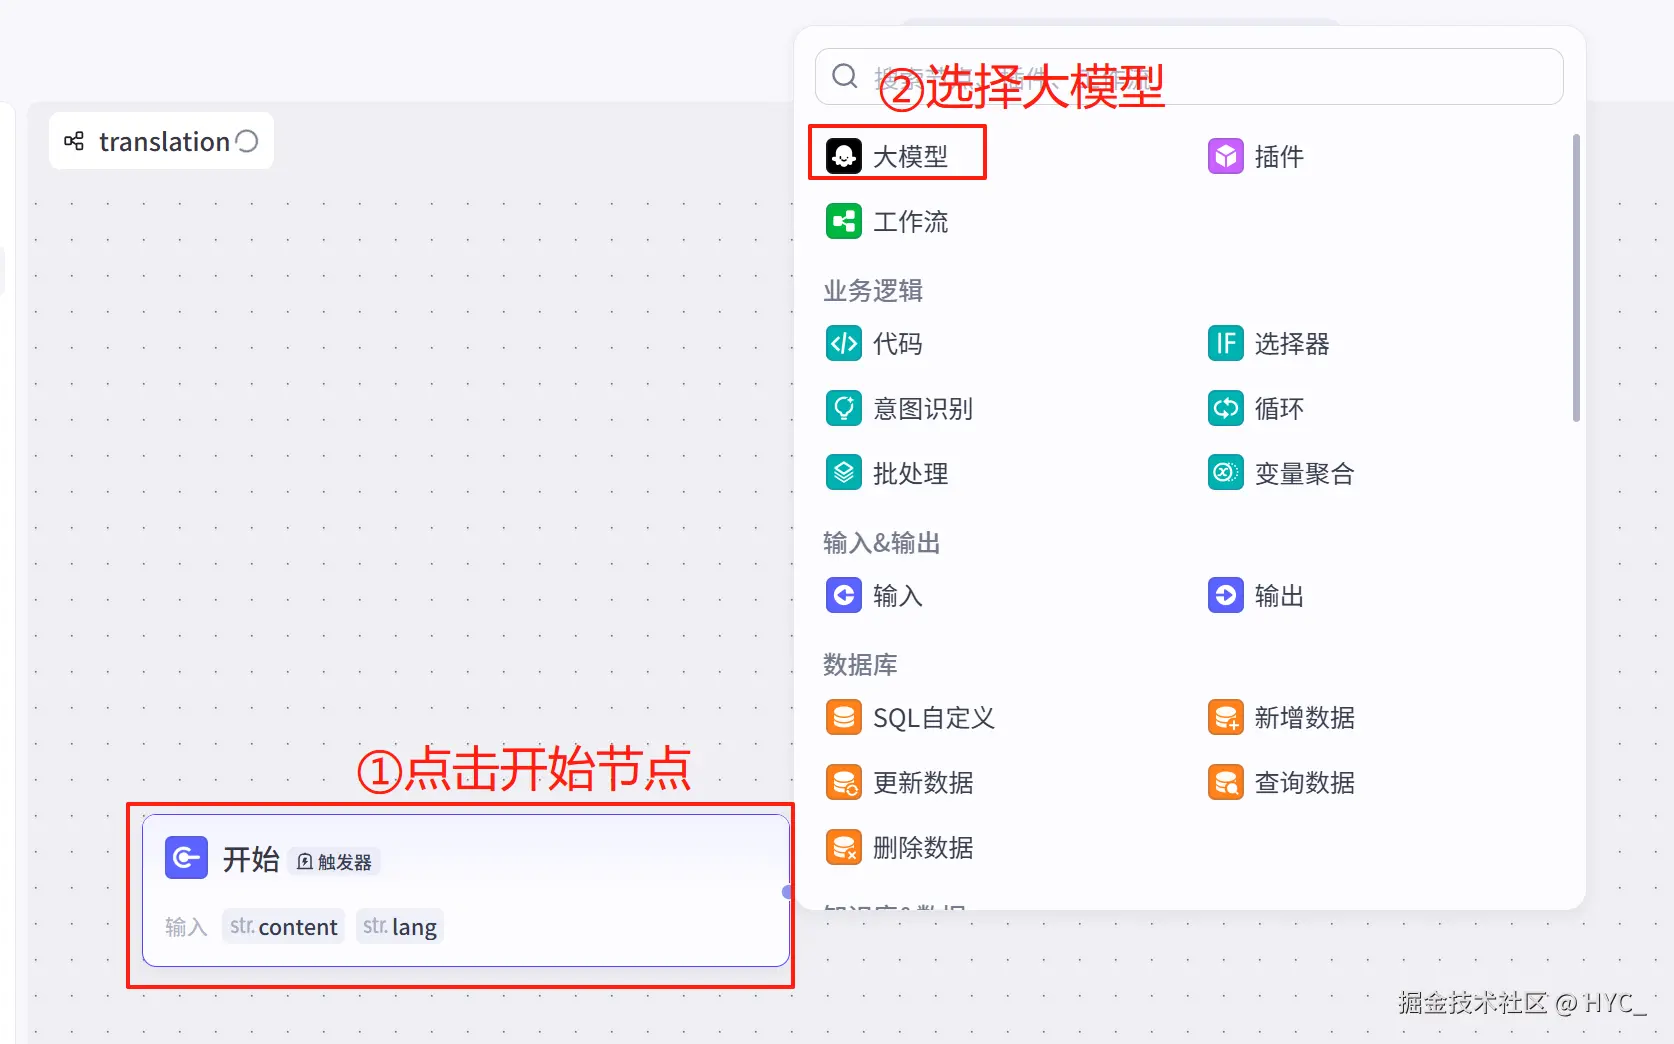
Task: Add the 查询数据 node icon
Action: coord(1226,782)
